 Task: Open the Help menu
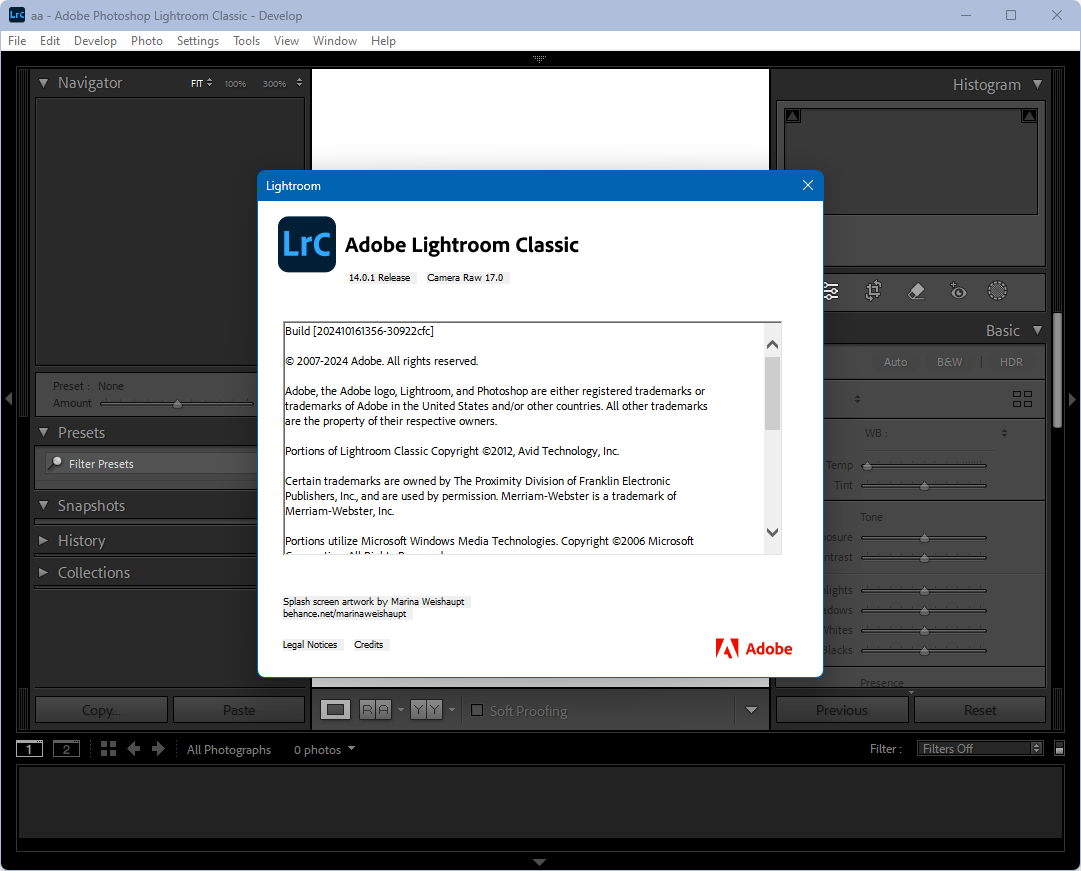point(383,41)
